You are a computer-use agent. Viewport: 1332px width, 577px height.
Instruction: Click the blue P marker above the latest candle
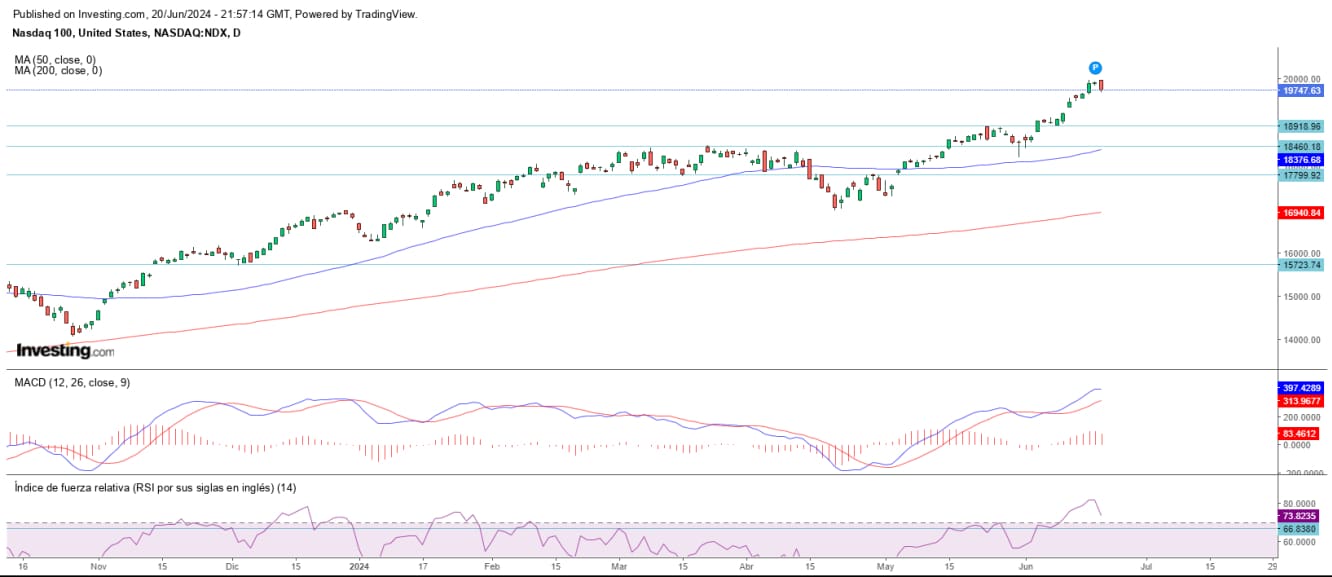point(1095,67)
